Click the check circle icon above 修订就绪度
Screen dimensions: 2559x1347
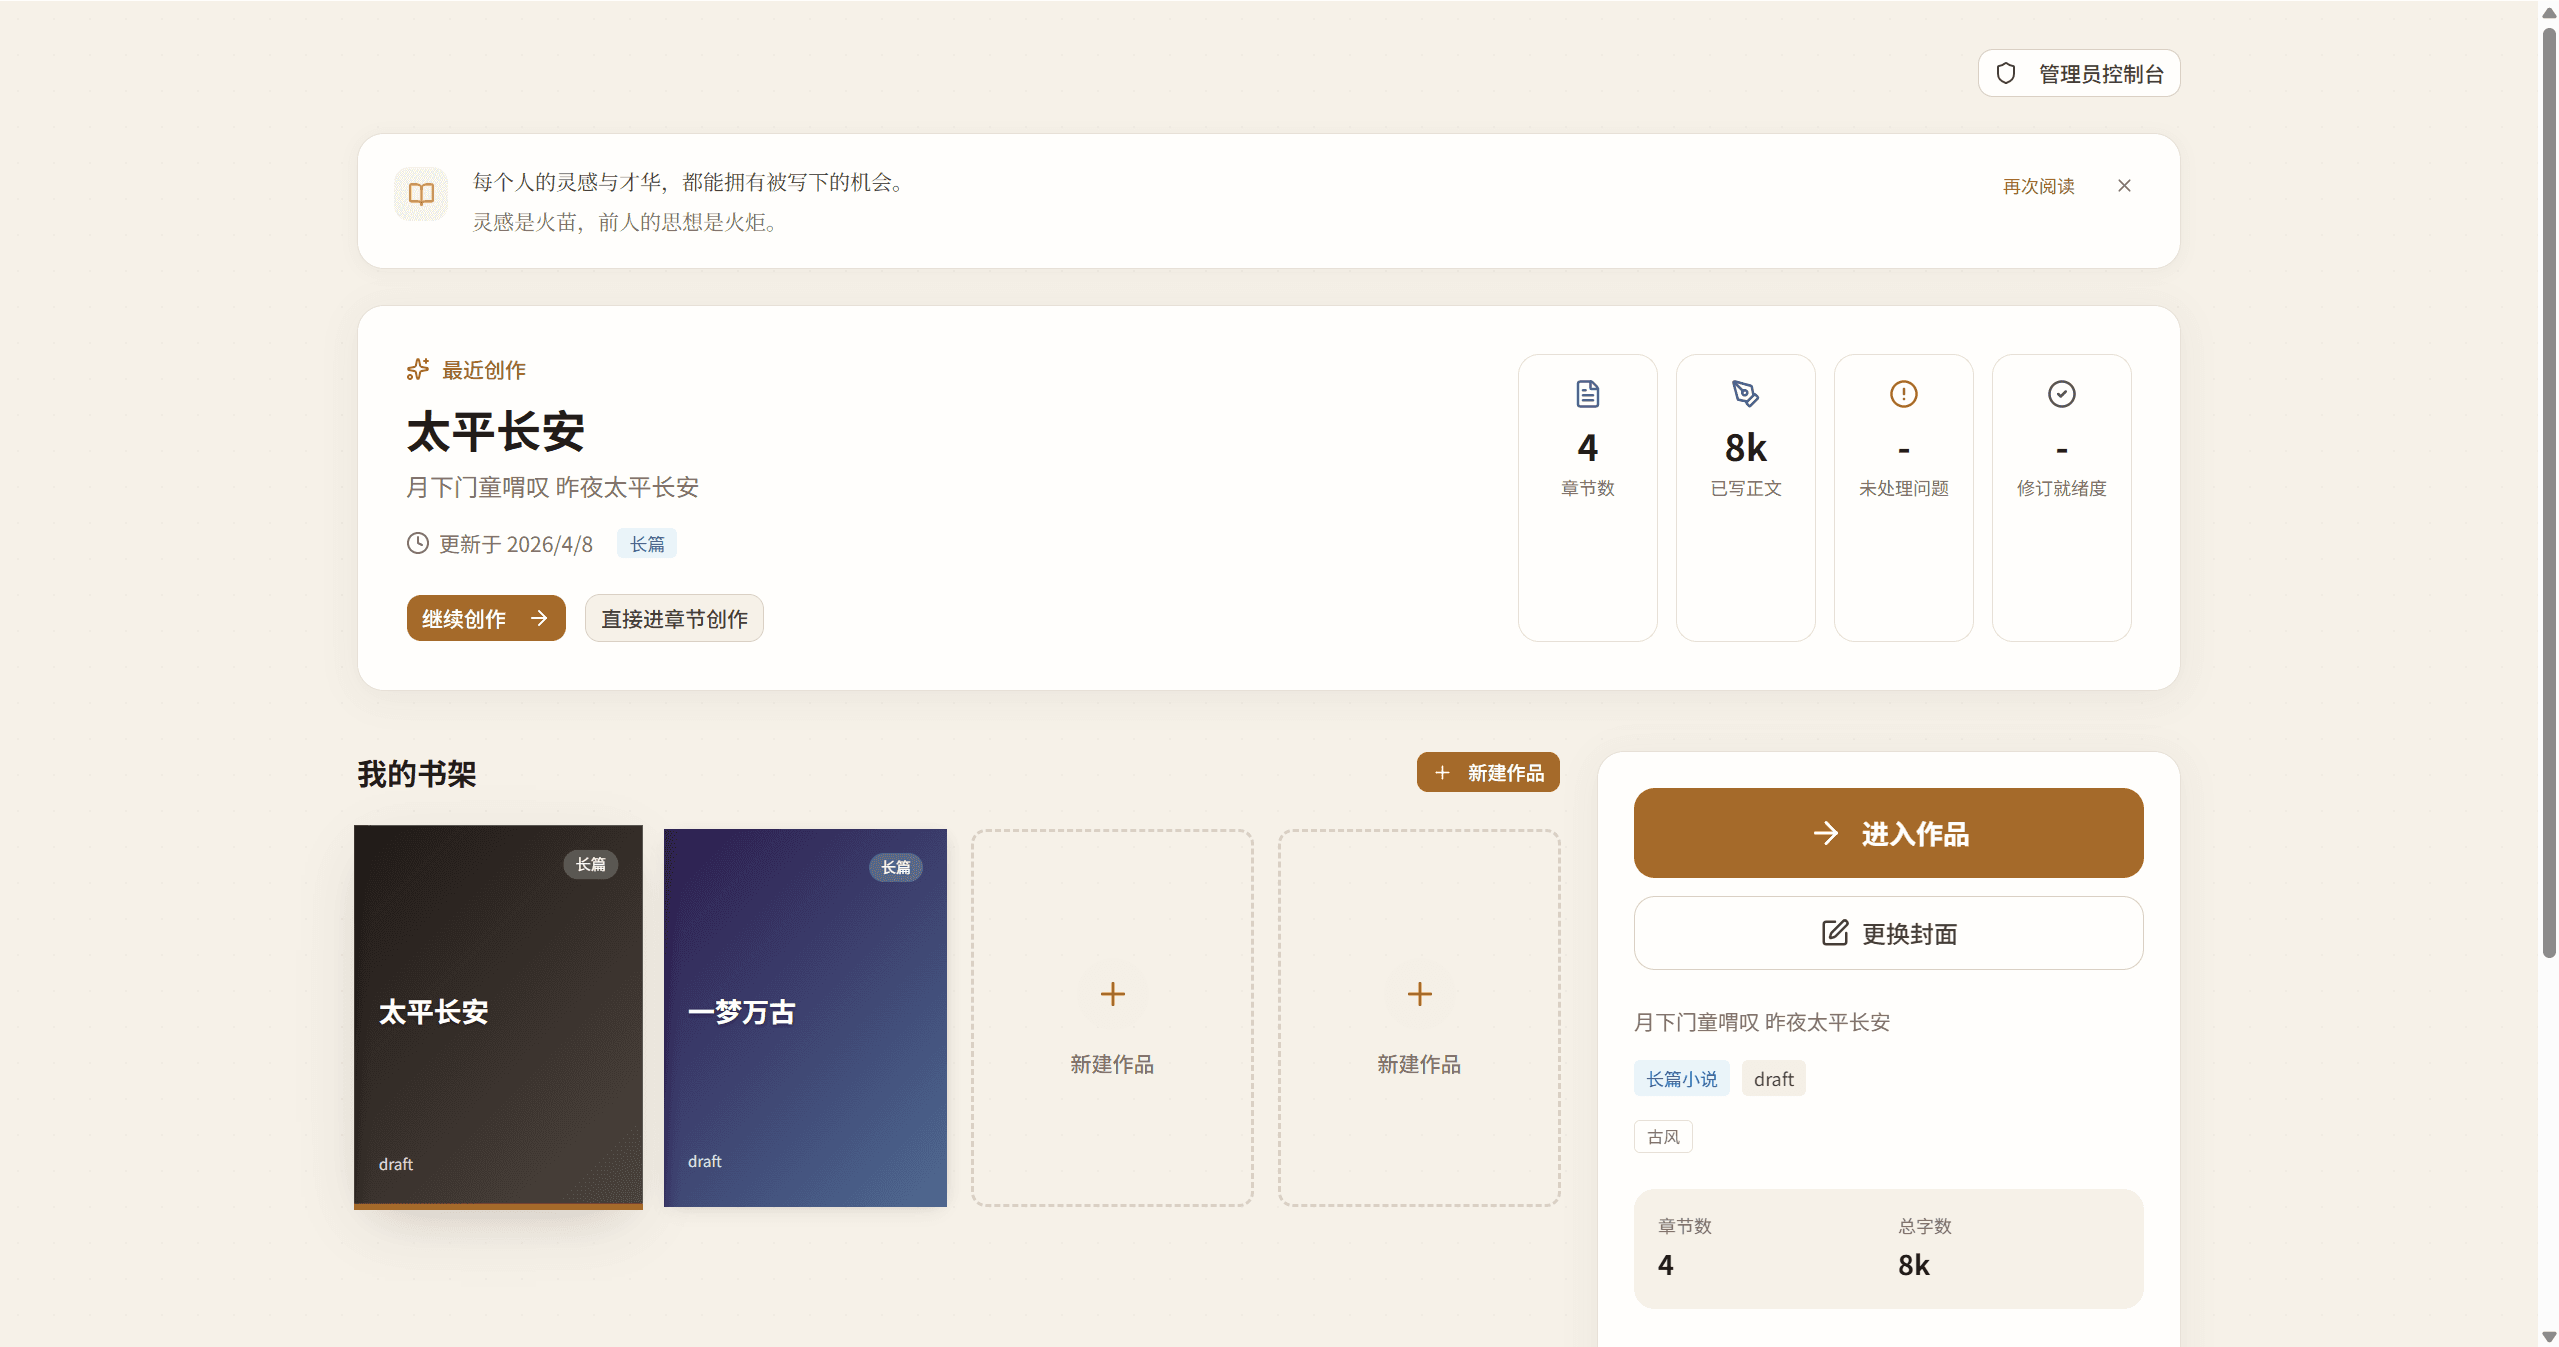(x=2061, y=394)
